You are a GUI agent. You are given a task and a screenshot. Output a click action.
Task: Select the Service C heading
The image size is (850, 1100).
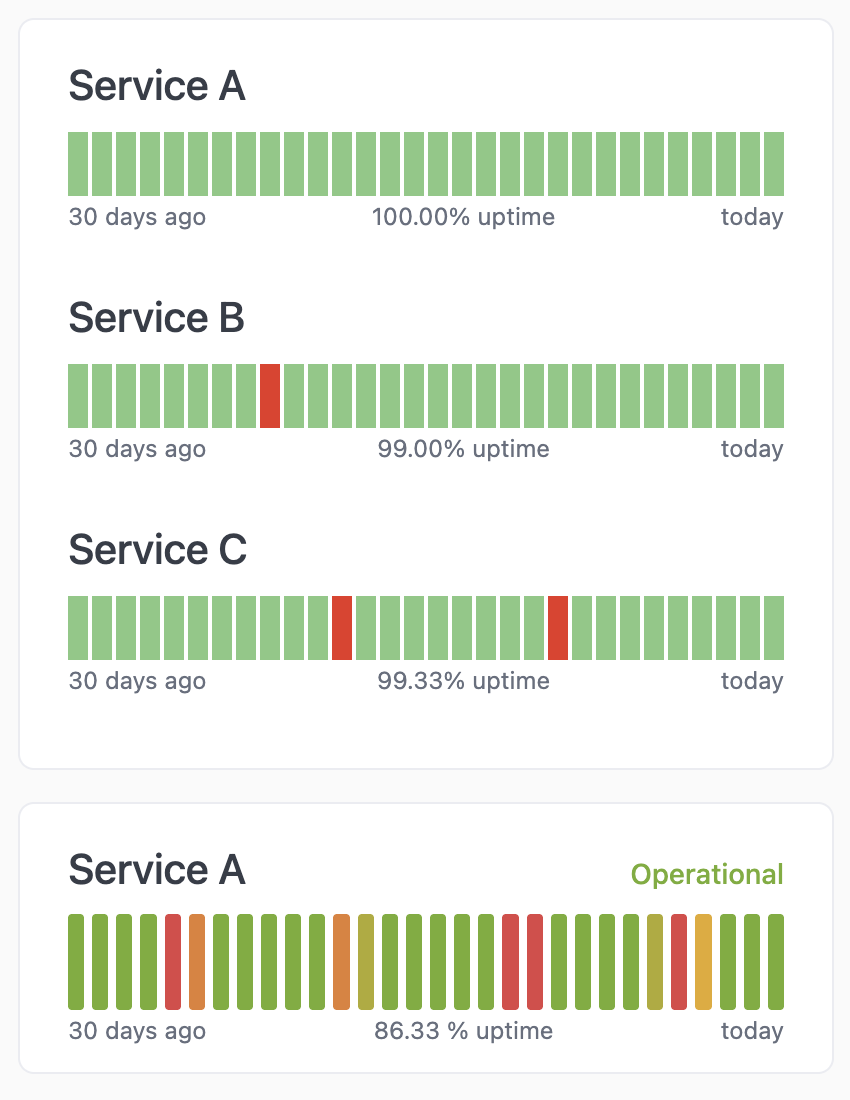pos(157,550)
